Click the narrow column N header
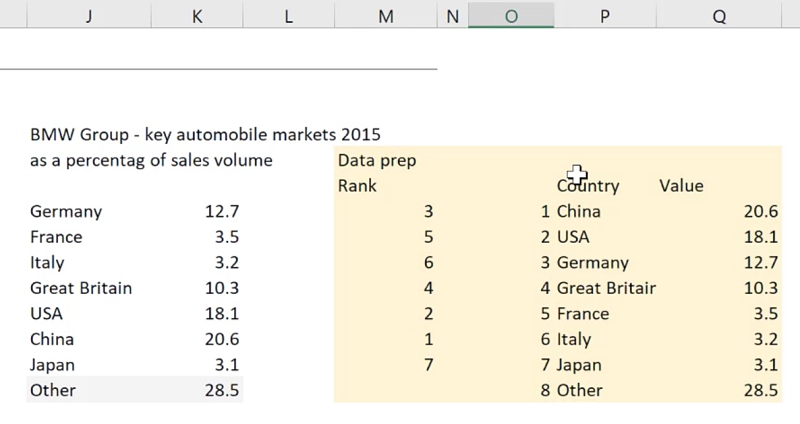This screenshot has width=800, height=424. point(452,16)
